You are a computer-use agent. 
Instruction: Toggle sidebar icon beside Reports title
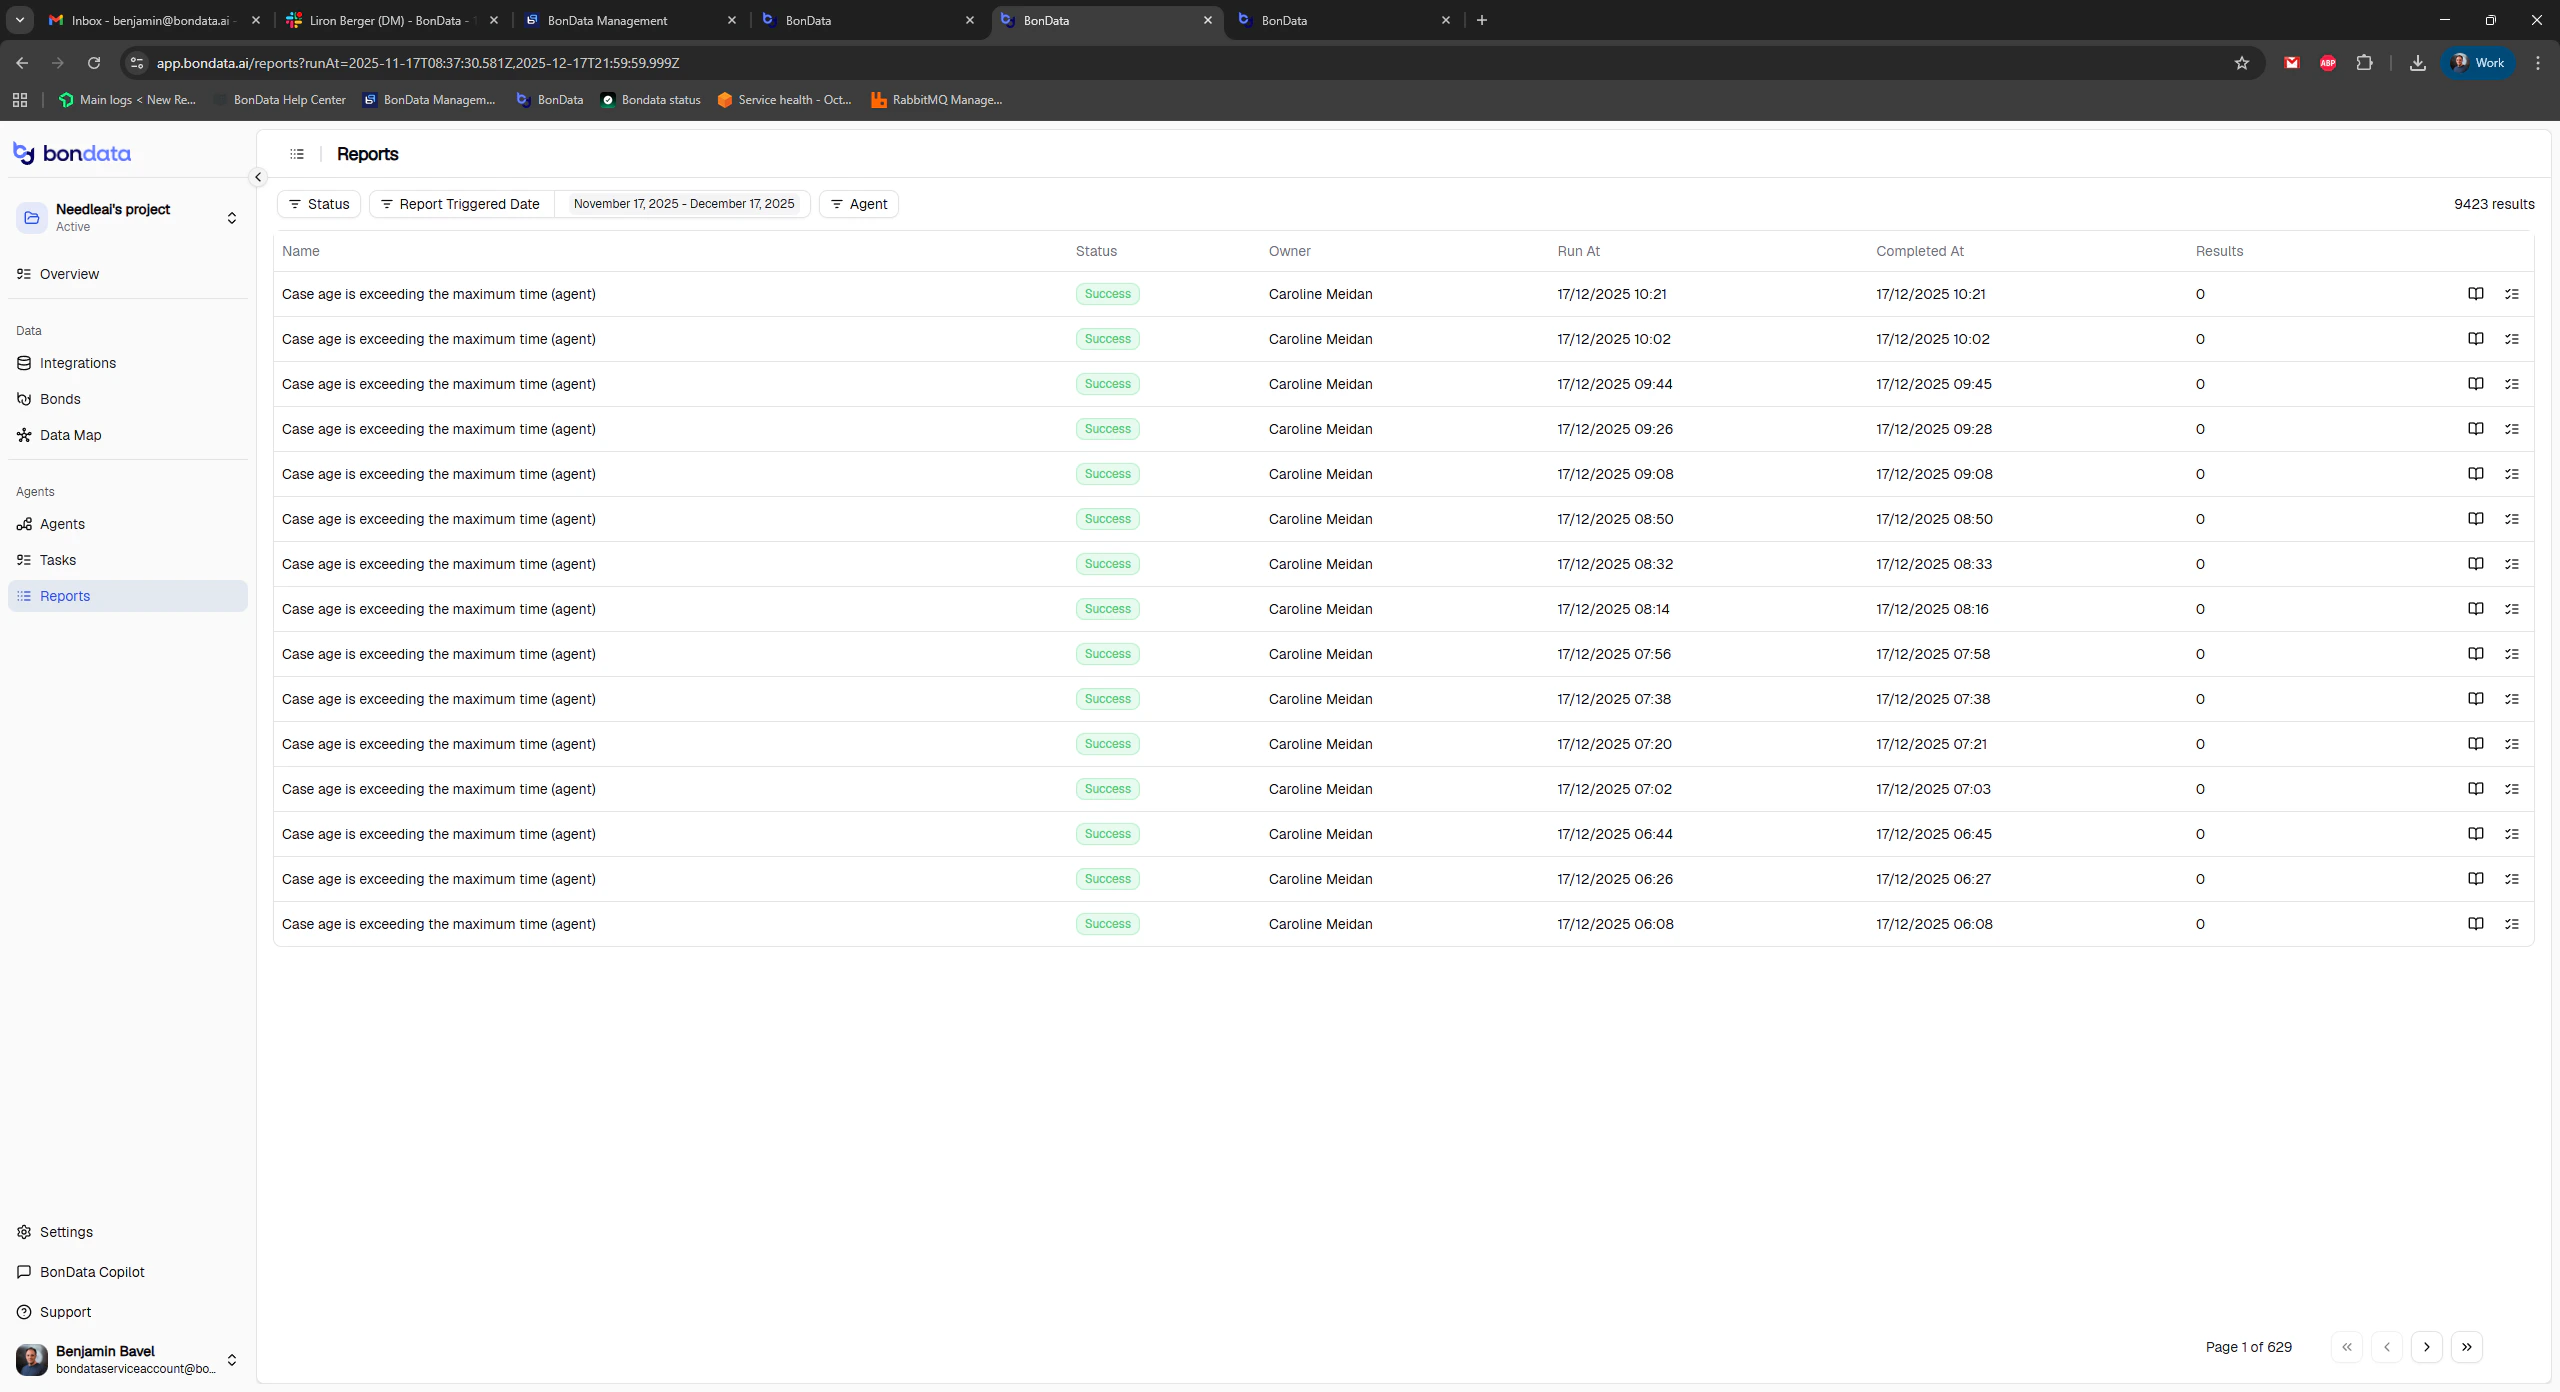click(x=297, y=154)
